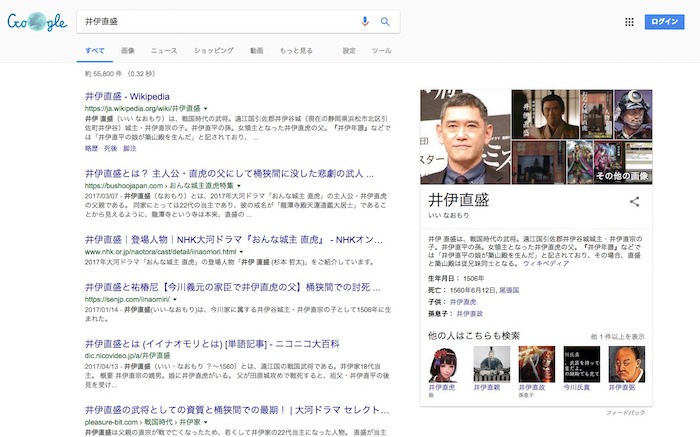Image resolution: width=700 pixels, height=437 pixels.
Task: Open the もっと見る more menu
Action: pos(296,50)
